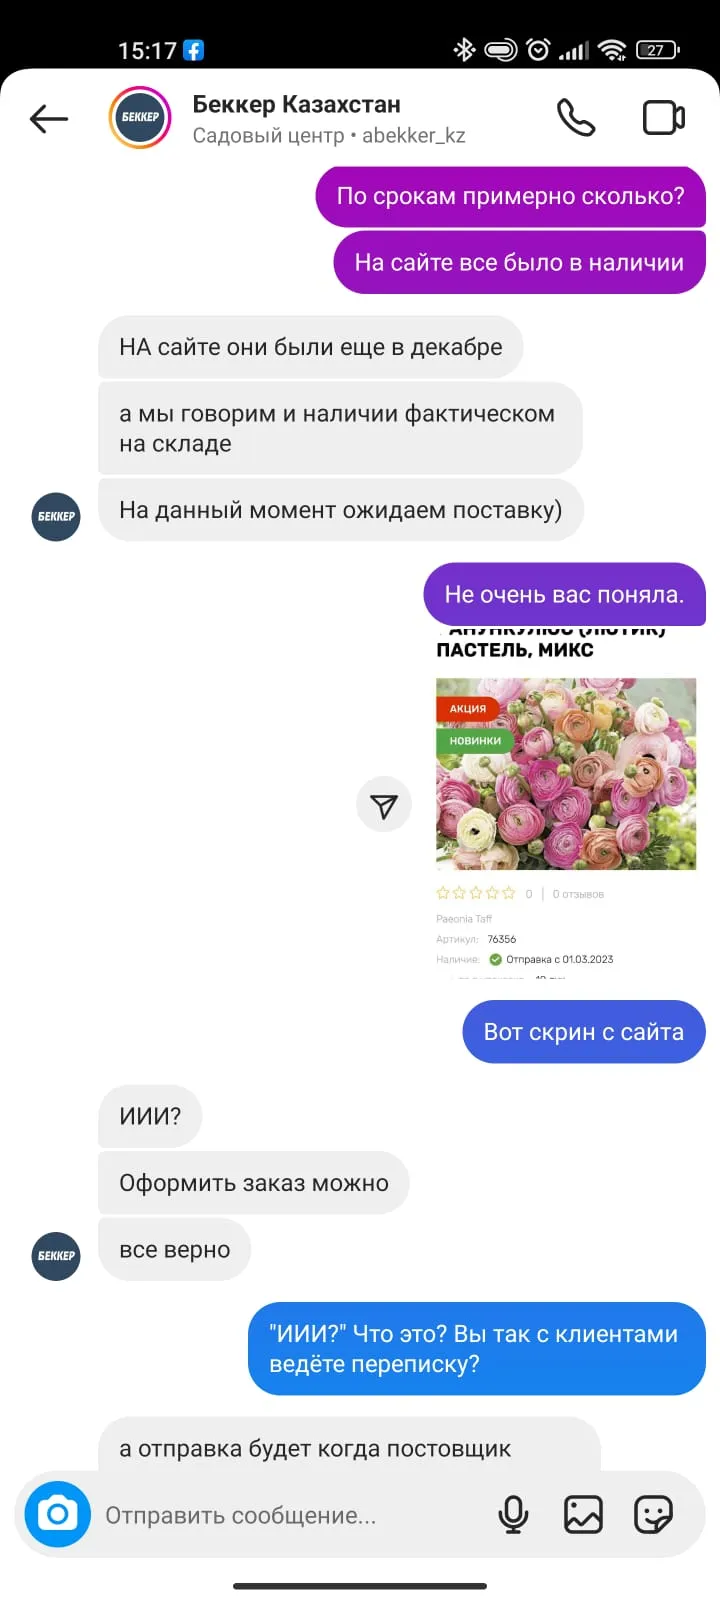Select the 'Вот скрин с сайта' message
The height and width of the screenshot is (1600, 720).
(x=584, y=1032)
